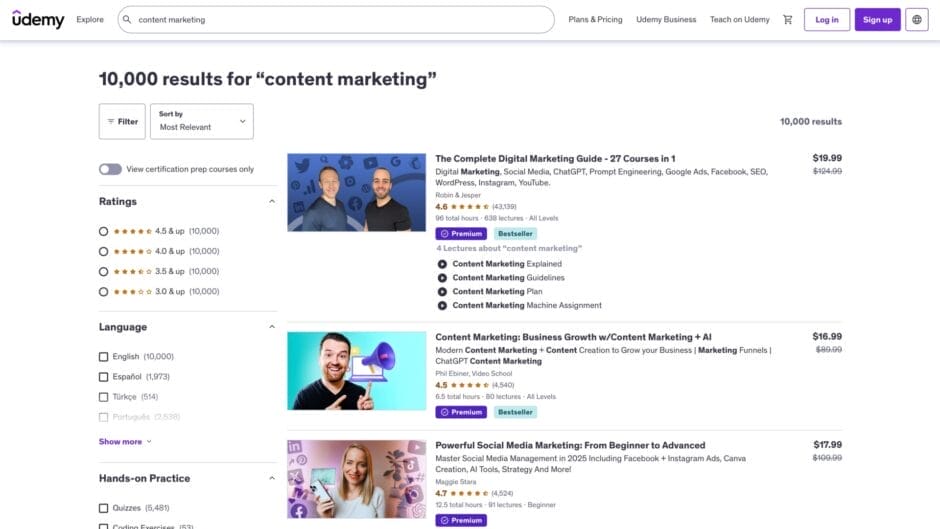The image size is (940, 529).
Task: Open the shopping cart
Action: pyautogui.click(x=787, y=19)
